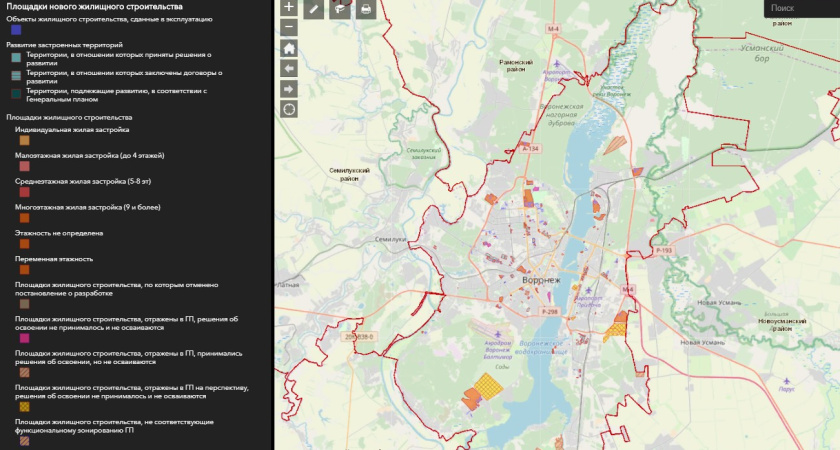The height and width of the screenshot is (450, 840).
Task: Activate the find my location button
Action: (x=289, y=109)
